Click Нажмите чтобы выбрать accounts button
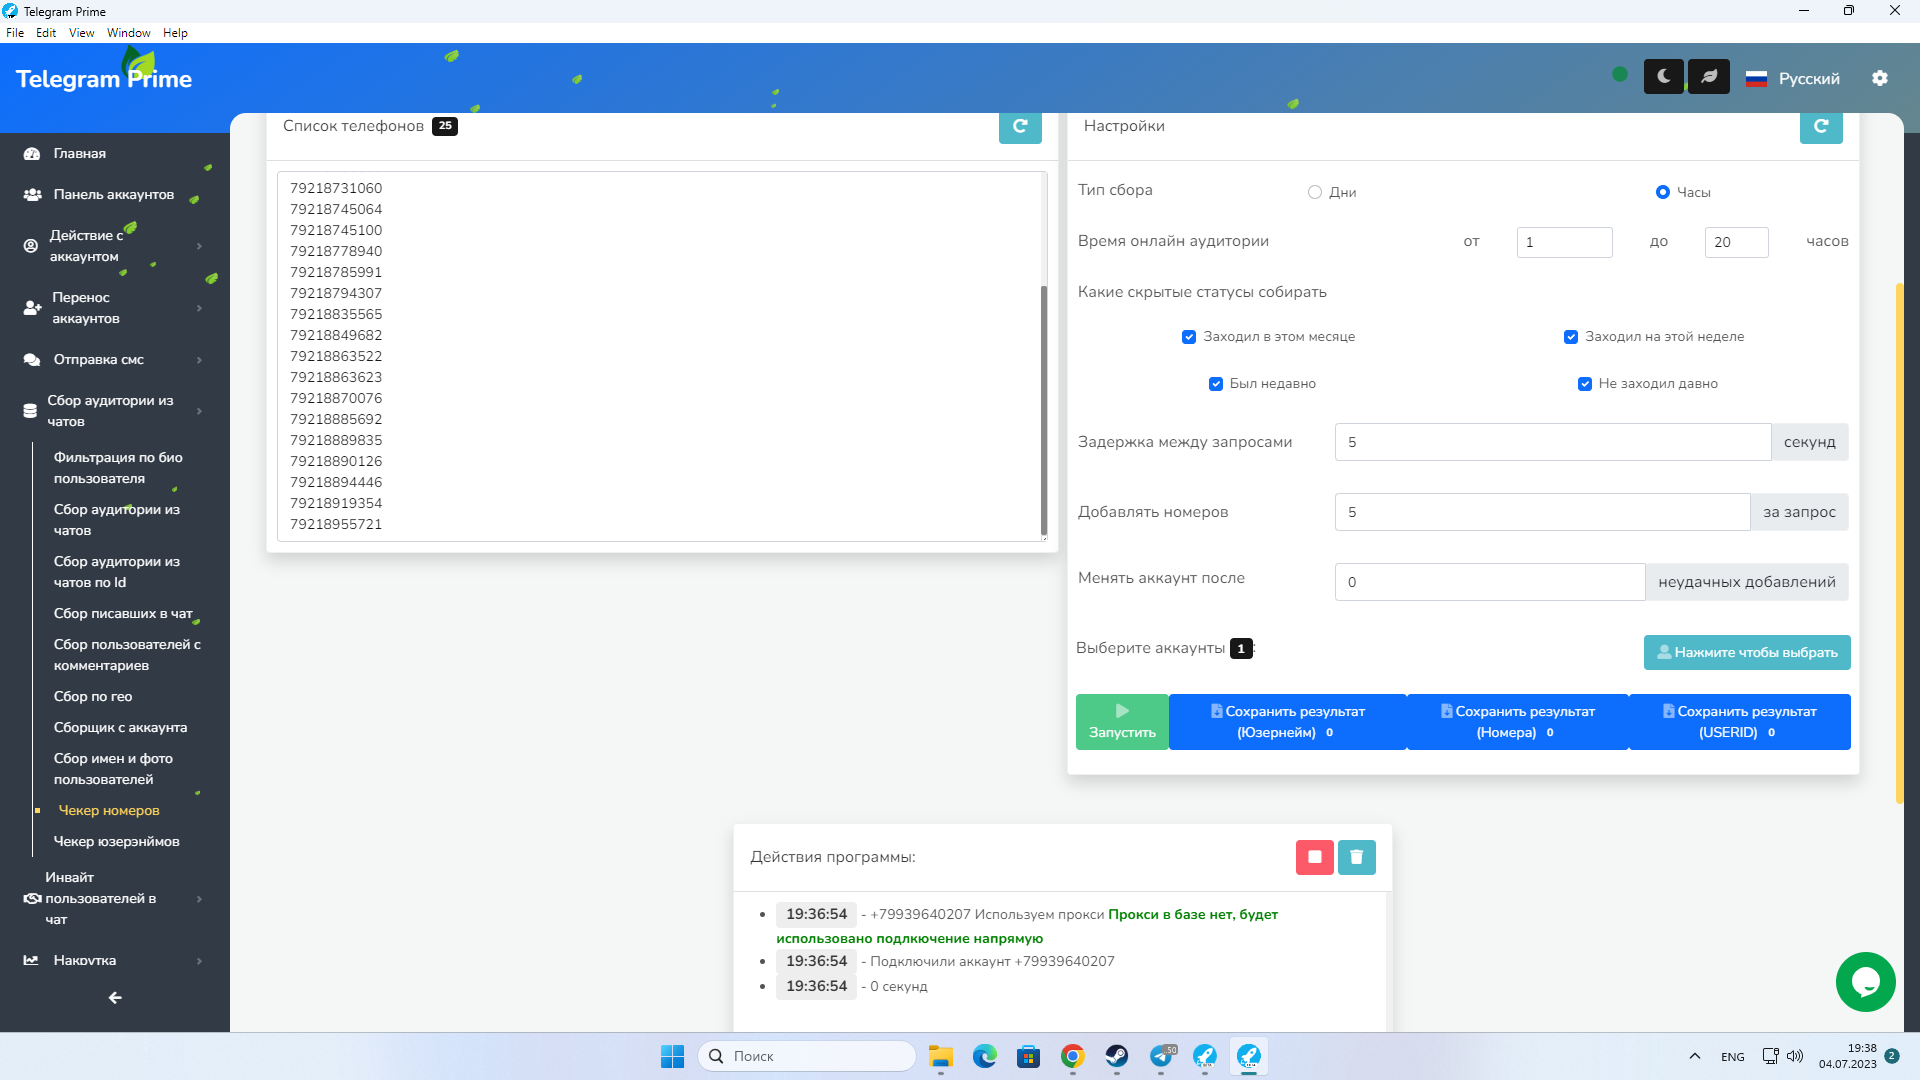Viewport: 1920px width, 1080px height. click(x=1746, y=652)
